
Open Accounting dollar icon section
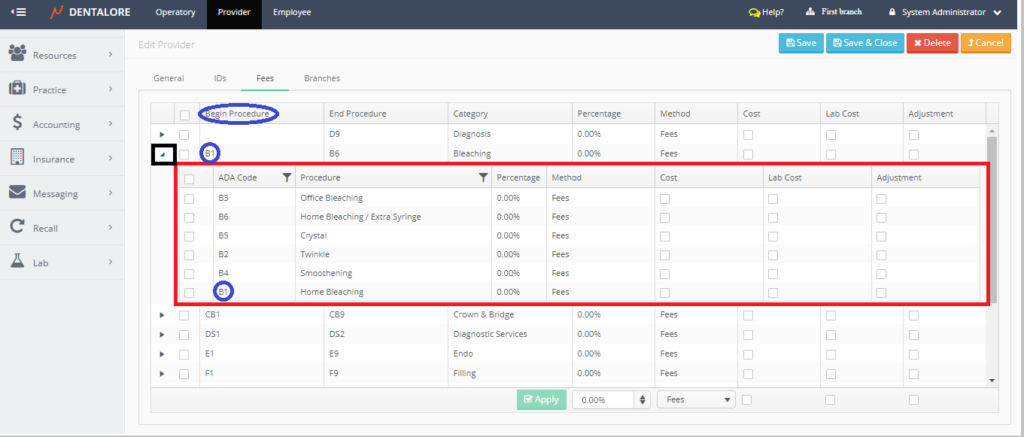click(60, 124)
